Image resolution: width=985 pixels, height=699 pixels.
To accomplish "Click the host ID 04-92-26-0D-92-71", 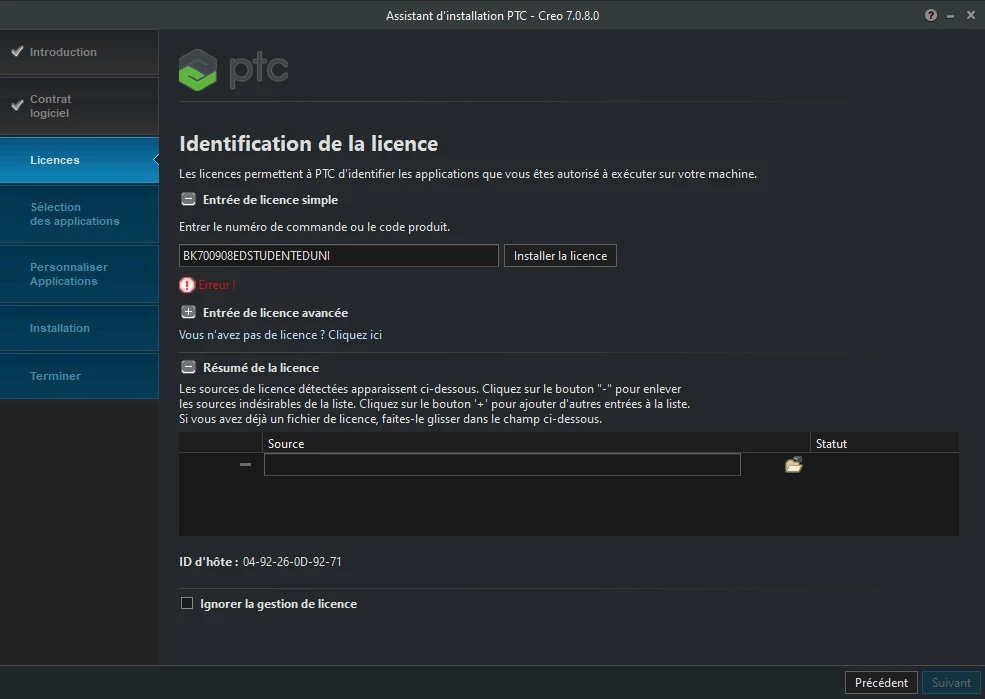I will (292, 561).
